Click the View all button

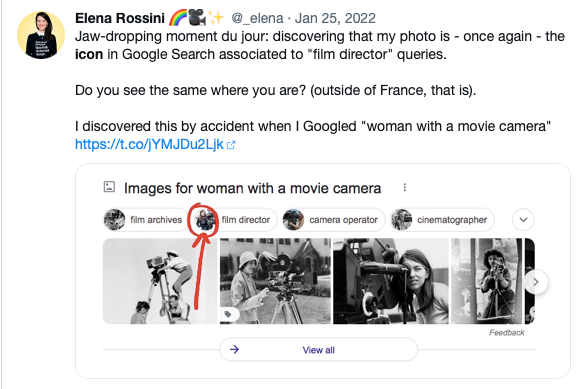click(318, 349)
